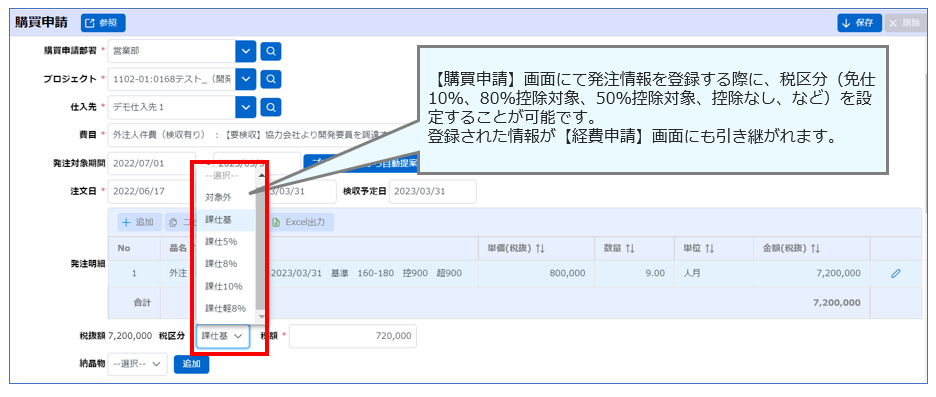Click the 費目 field with 外注人件費
This screenshot has width=936, height=397.
263,134
